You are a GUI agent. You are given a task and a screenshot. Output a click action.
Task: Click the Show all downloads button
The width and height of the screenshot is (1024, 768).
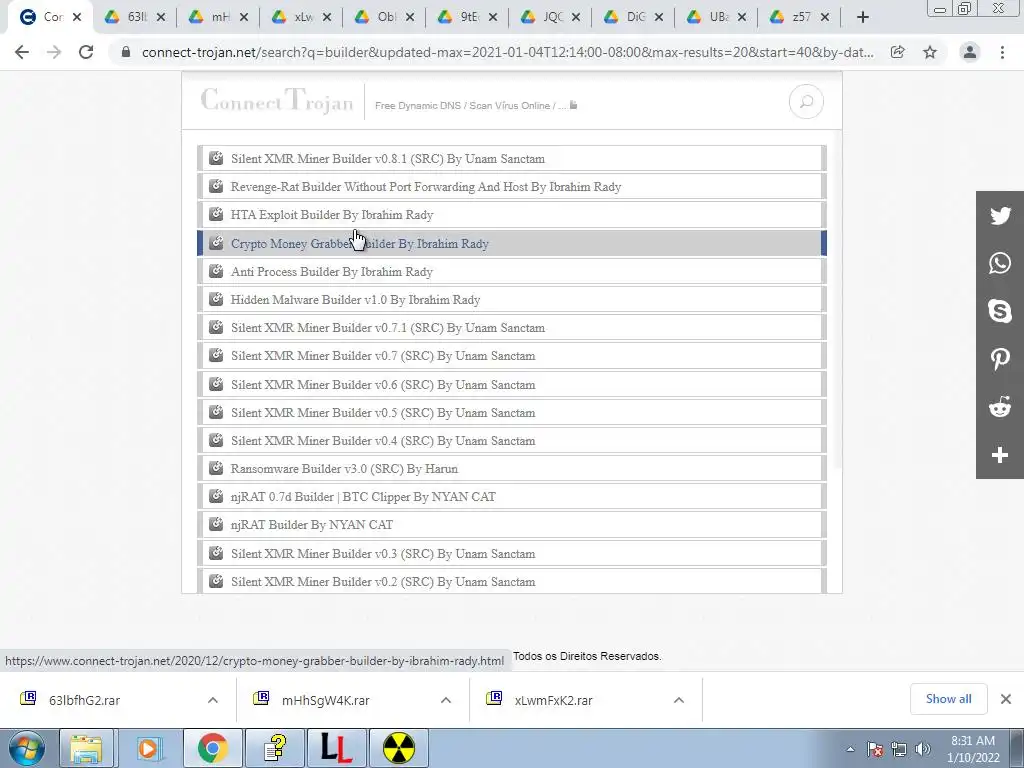coord(948,699)
